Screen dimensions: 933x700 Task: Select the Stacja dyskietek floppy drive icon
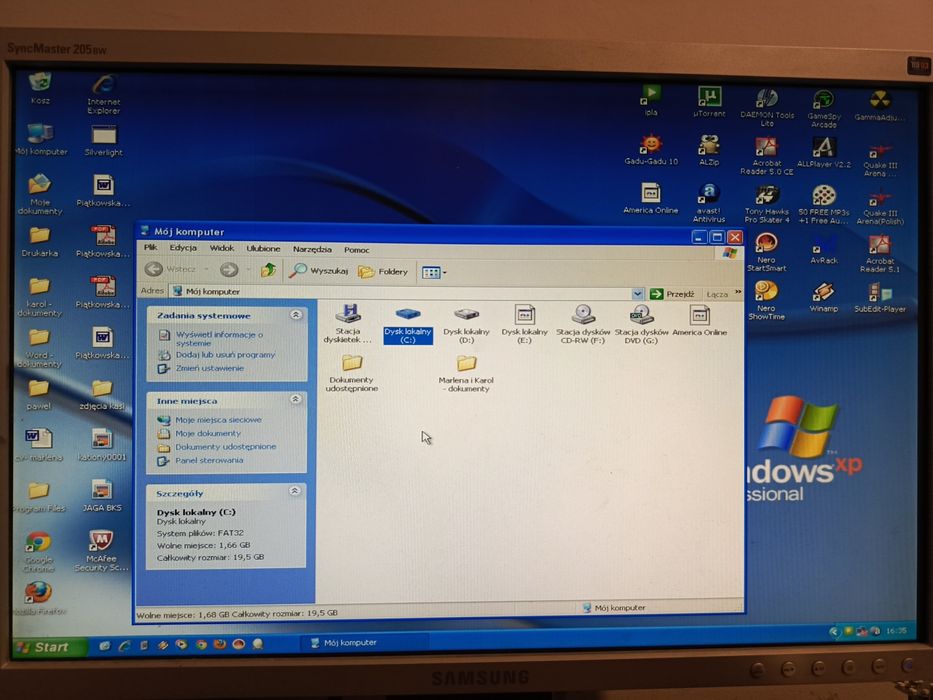(348, 323)
